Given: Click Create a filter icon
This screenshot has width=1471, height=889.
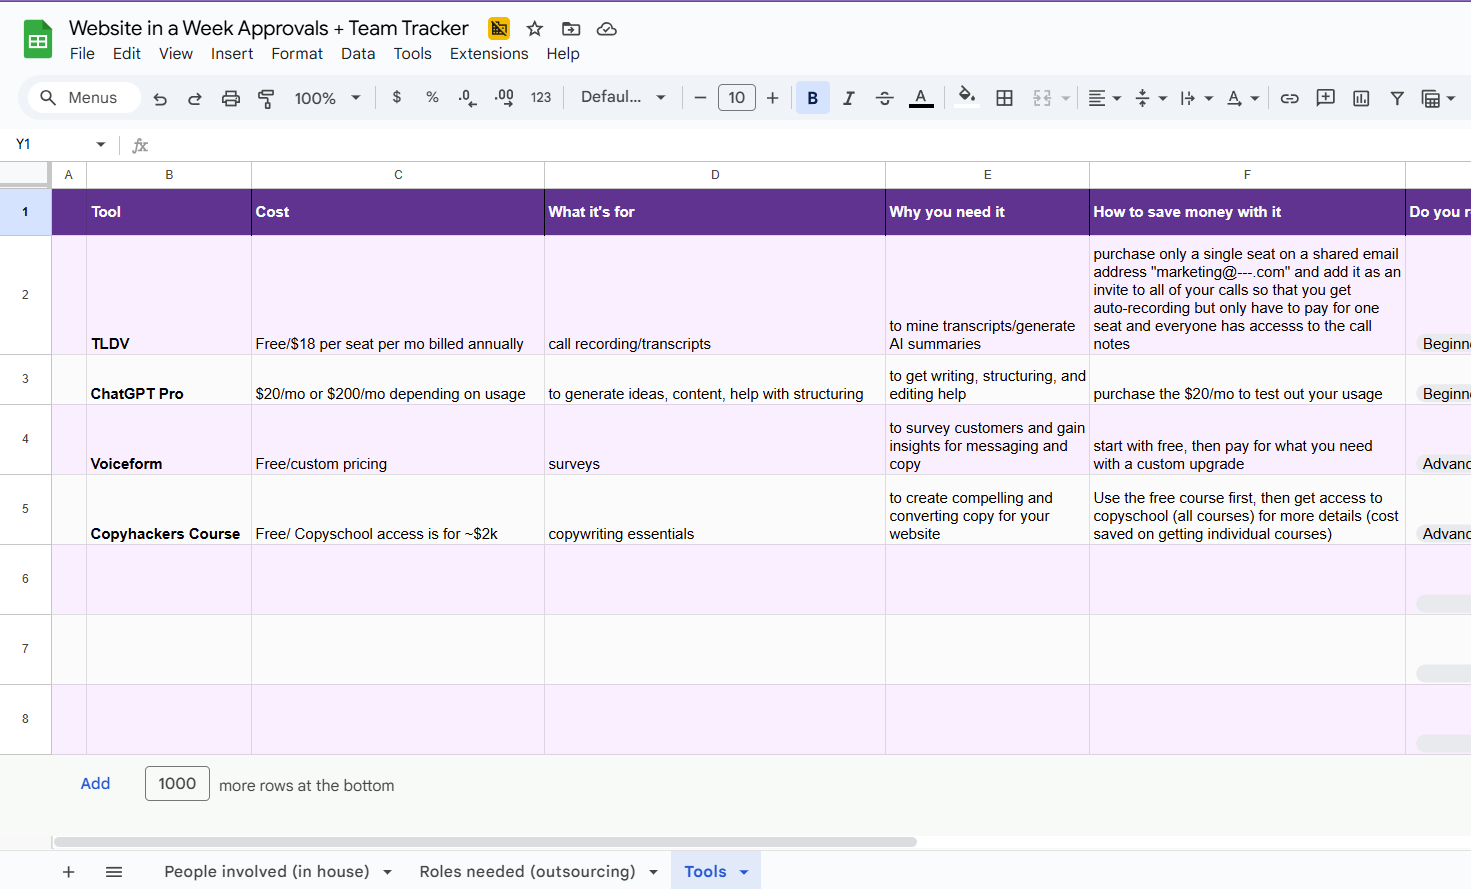Looking at the screenshot, I should pyautogui.click(x=1397, y=97).
